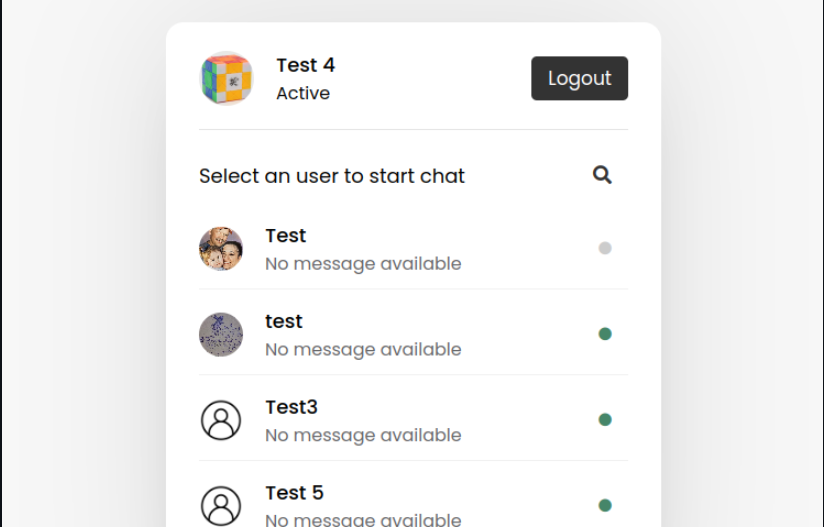Click the green status dot for Test3
824x527 pixels.
605,419
